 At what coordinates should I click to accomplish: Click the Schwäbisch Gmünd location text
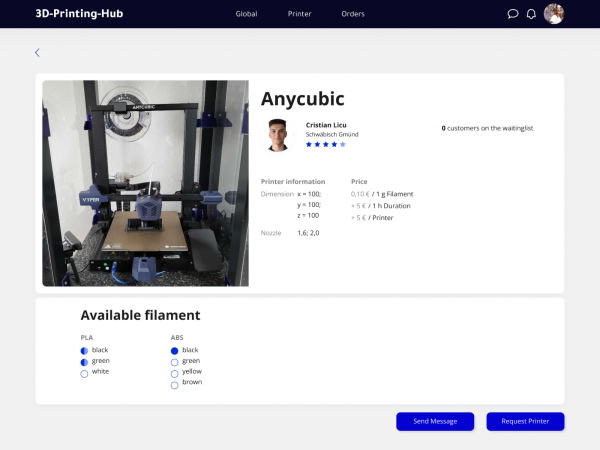tap(332, 134)
